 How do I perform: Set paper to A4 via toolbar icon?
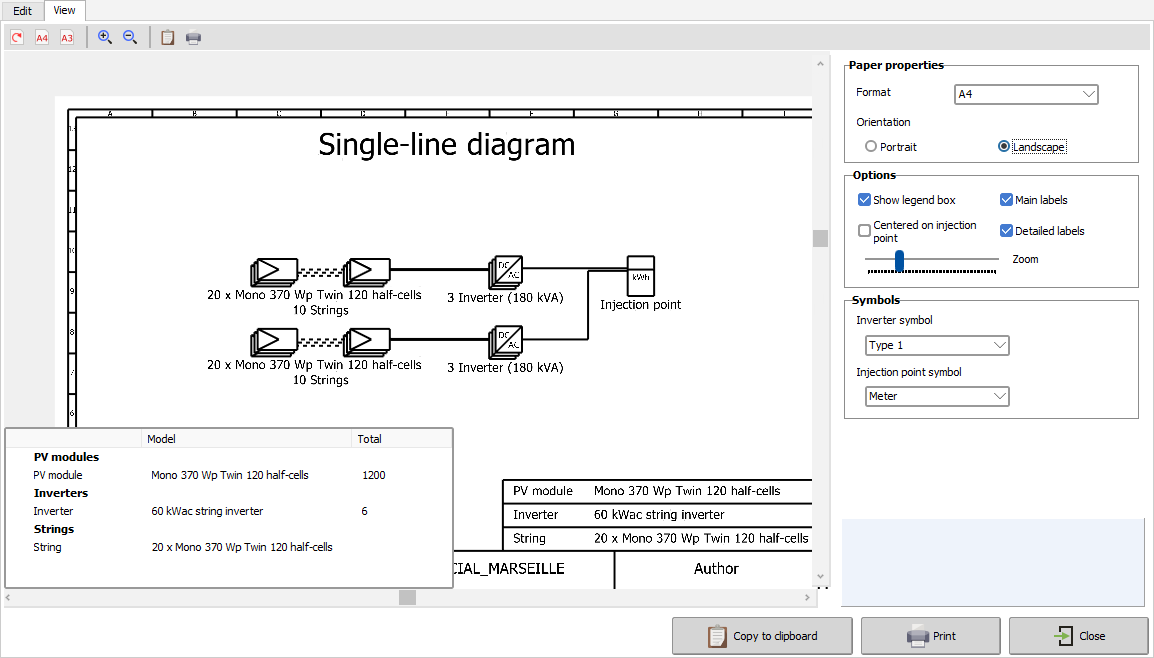(42, 38)
